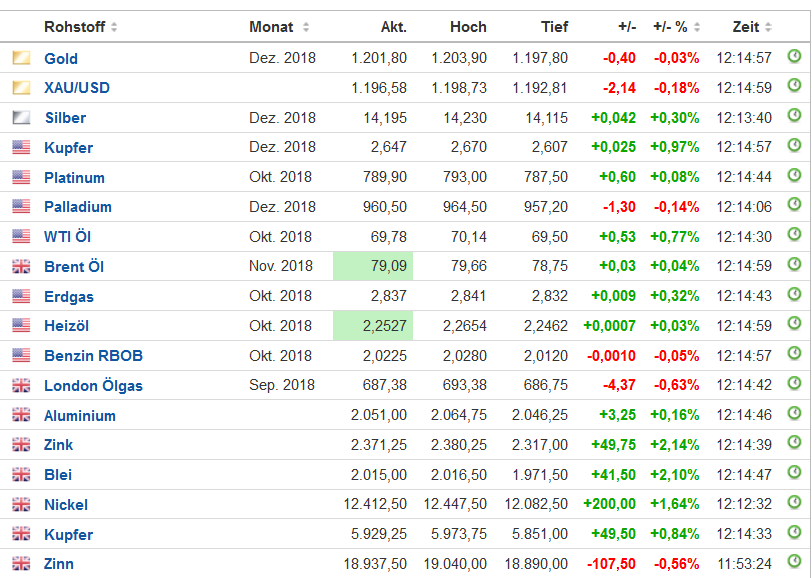
Task: Click the silver bar icon beside Silber
Action: pos(21,118)
